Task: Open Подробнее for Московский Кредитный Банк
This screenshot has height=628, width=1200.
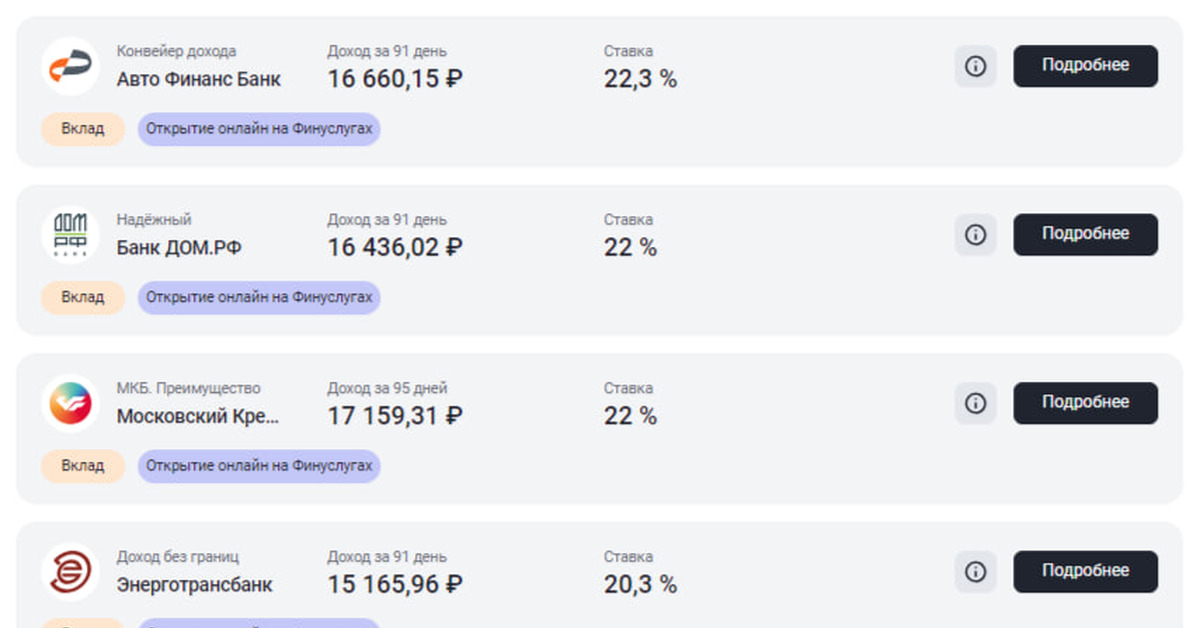Action: (x=1085, y=403)
